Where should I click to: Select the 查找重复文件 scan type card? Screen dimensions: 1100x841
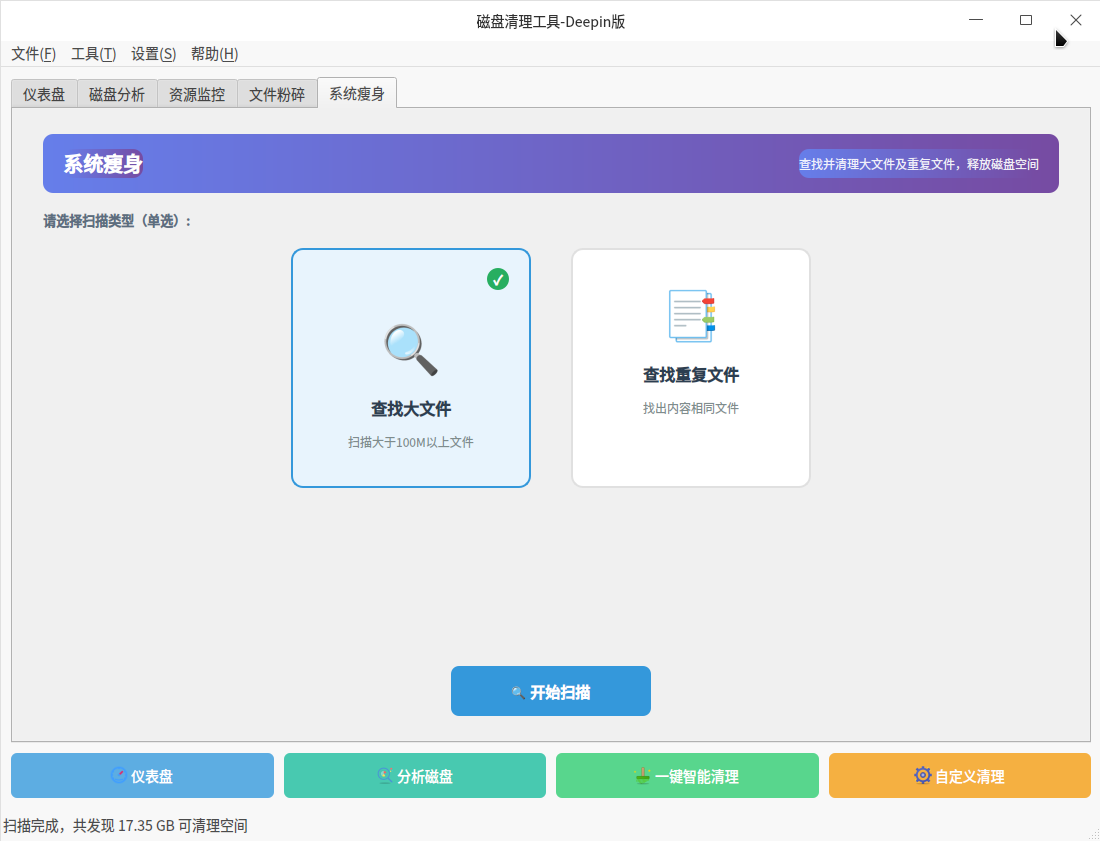[x=690, y=368]
